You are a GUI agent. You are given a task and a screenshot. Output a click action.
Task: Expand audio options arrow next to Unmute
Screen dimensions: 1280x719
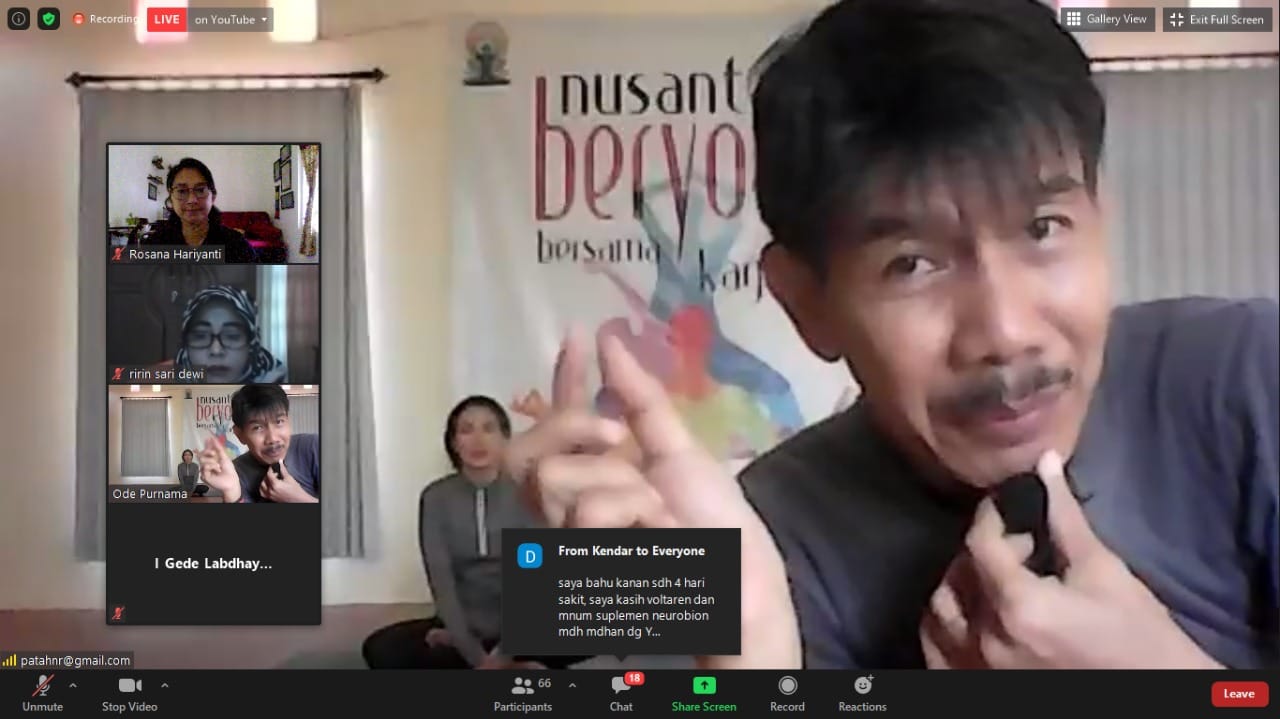pyautogui.click(x=73, y=685)
